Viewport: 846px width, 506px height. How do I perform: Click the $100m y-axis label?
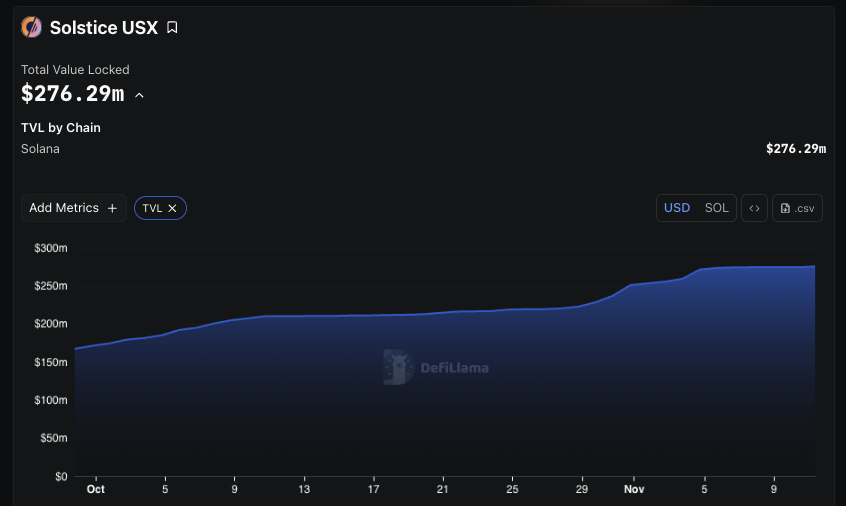coord(51,400)
